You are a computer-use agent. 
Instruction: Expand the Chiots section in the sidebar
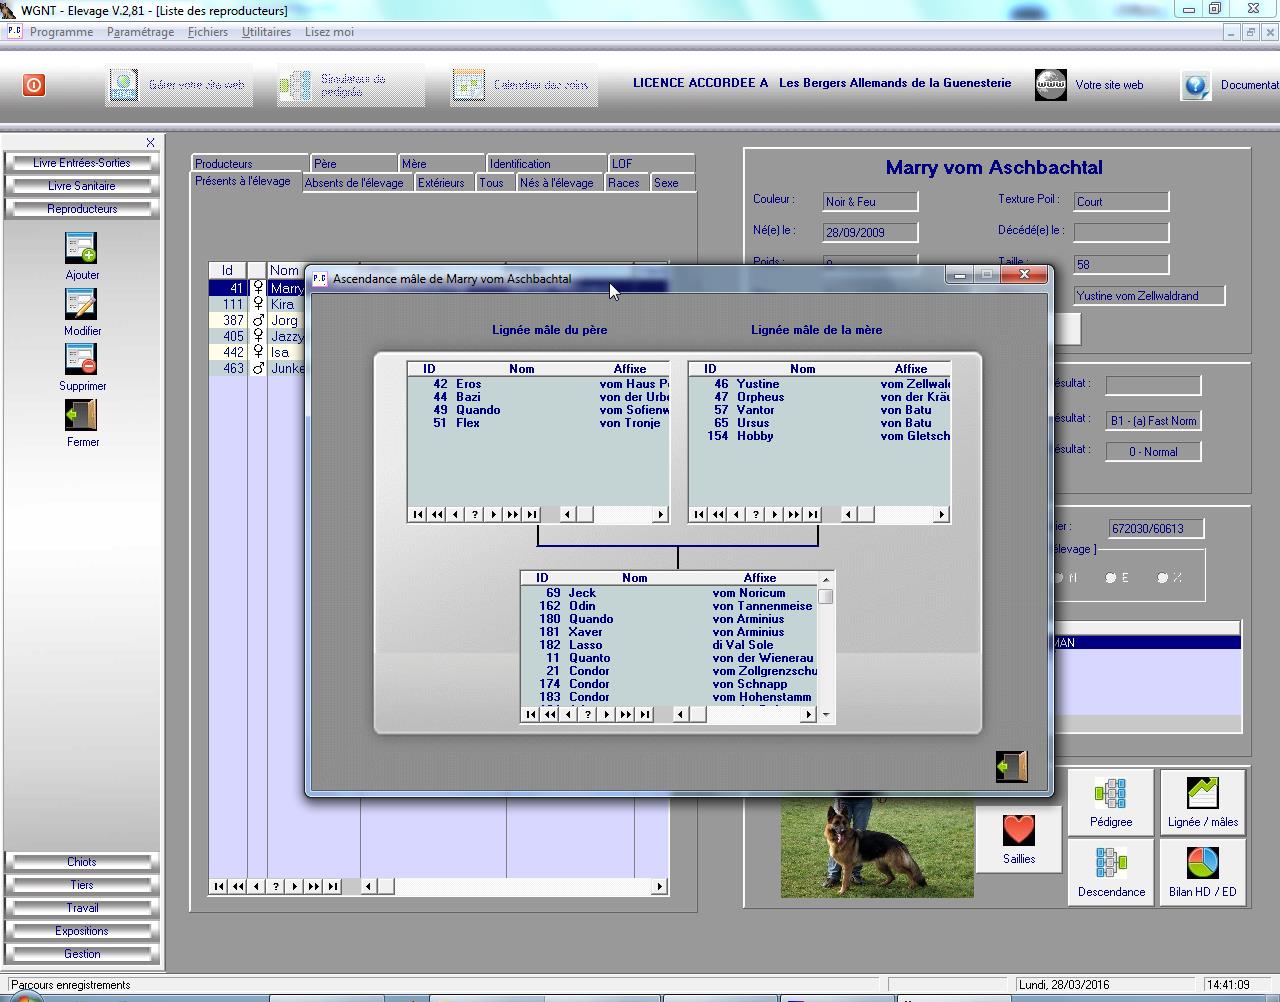tap(82, 862)
